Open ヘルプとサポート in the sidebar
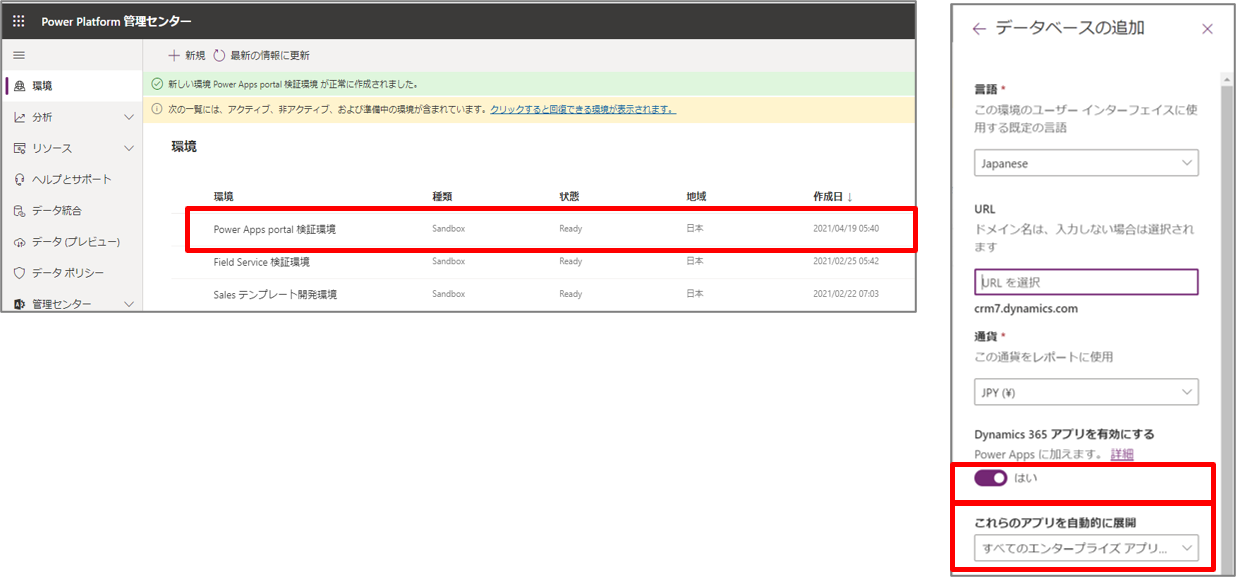This screenshot has width=1236, height=577. pos(71,179)
